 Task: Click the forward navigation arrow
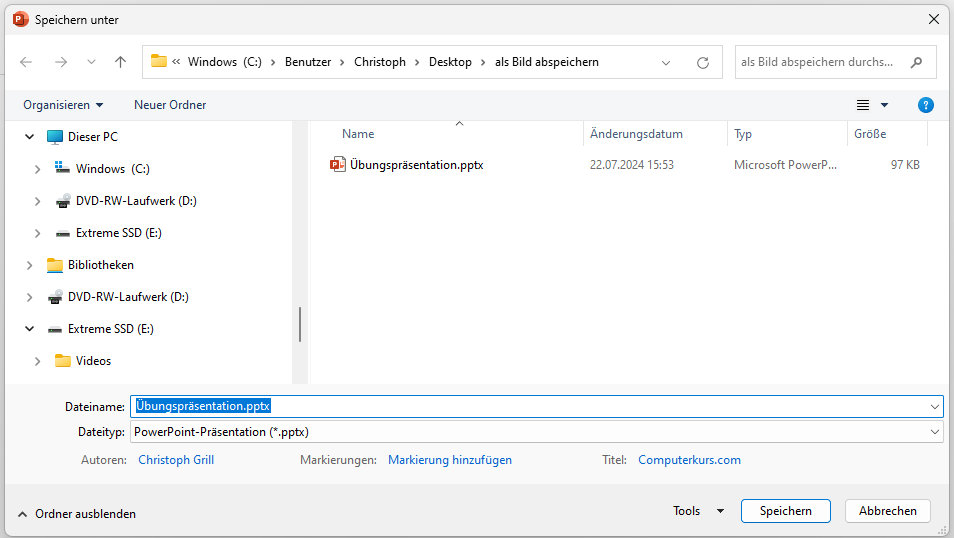(61, 62)
